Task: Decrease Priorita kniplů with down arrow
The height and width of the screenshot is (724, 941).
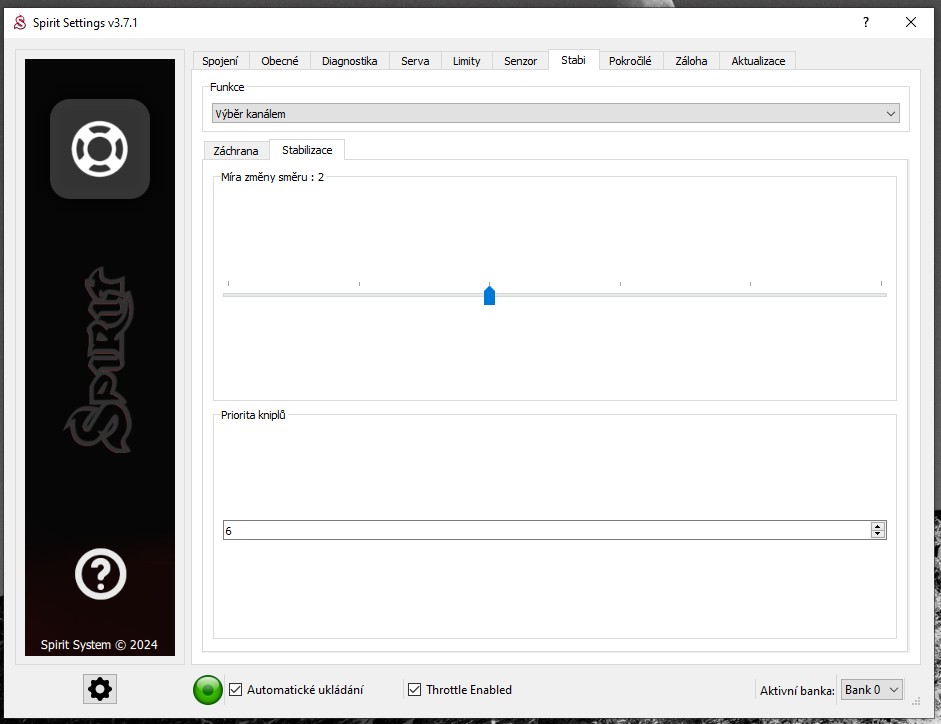Action: pos(878,534)
